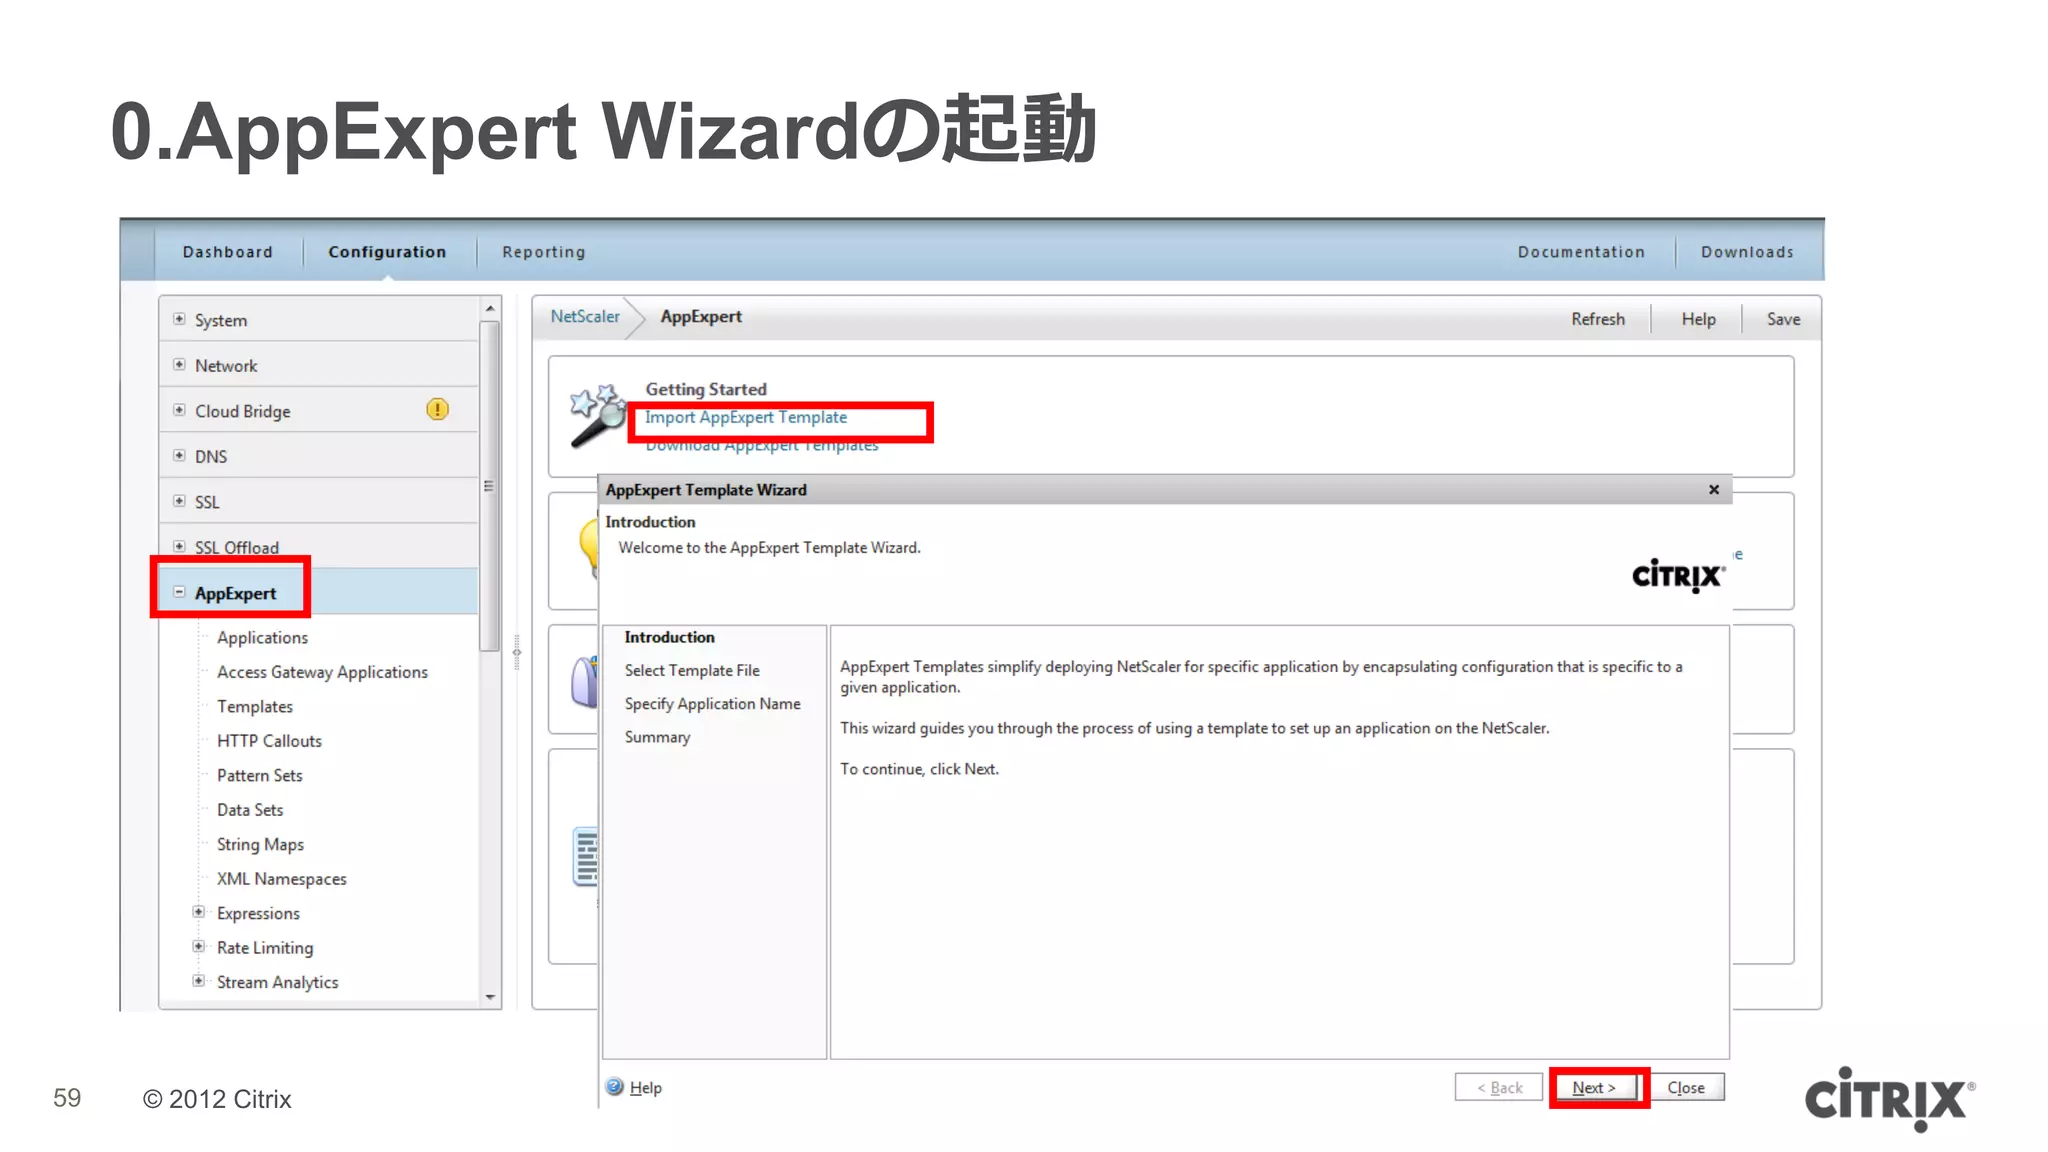Close the AppExpert Template Wizard dialog
This screenshot has width=2048, height=1152.
[x=1714, y=489]
